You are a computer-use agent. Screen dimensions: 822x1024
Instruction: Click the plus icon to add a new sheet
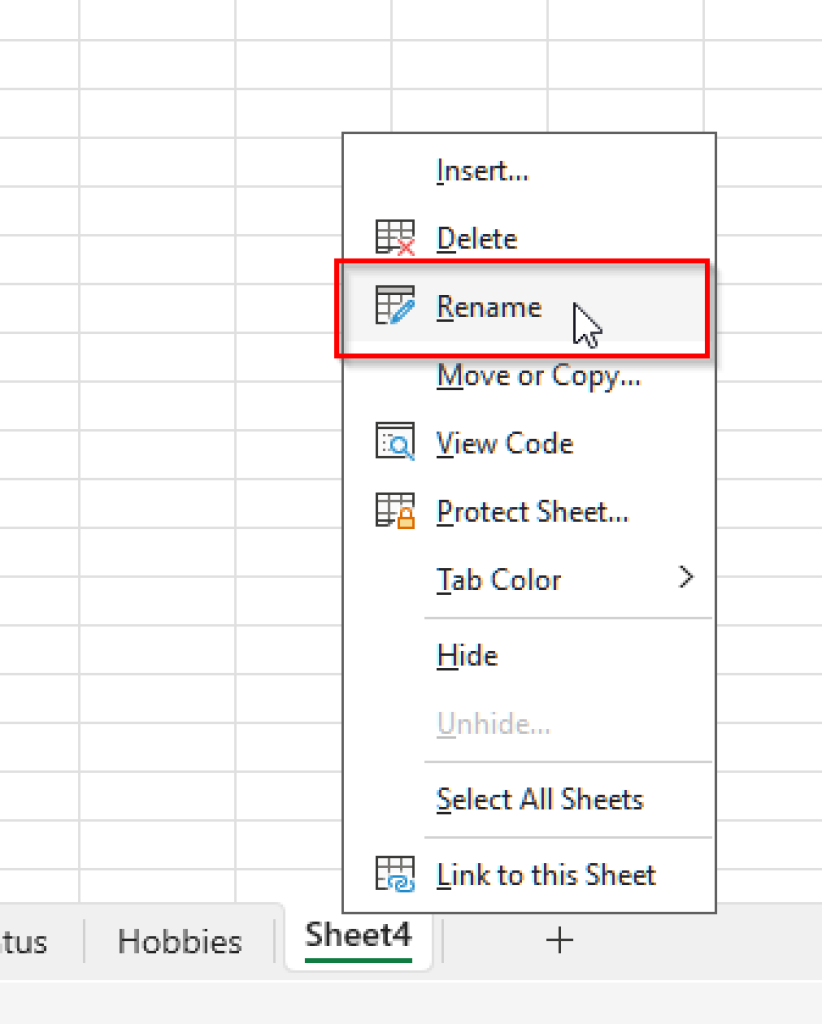coord(560,939)
